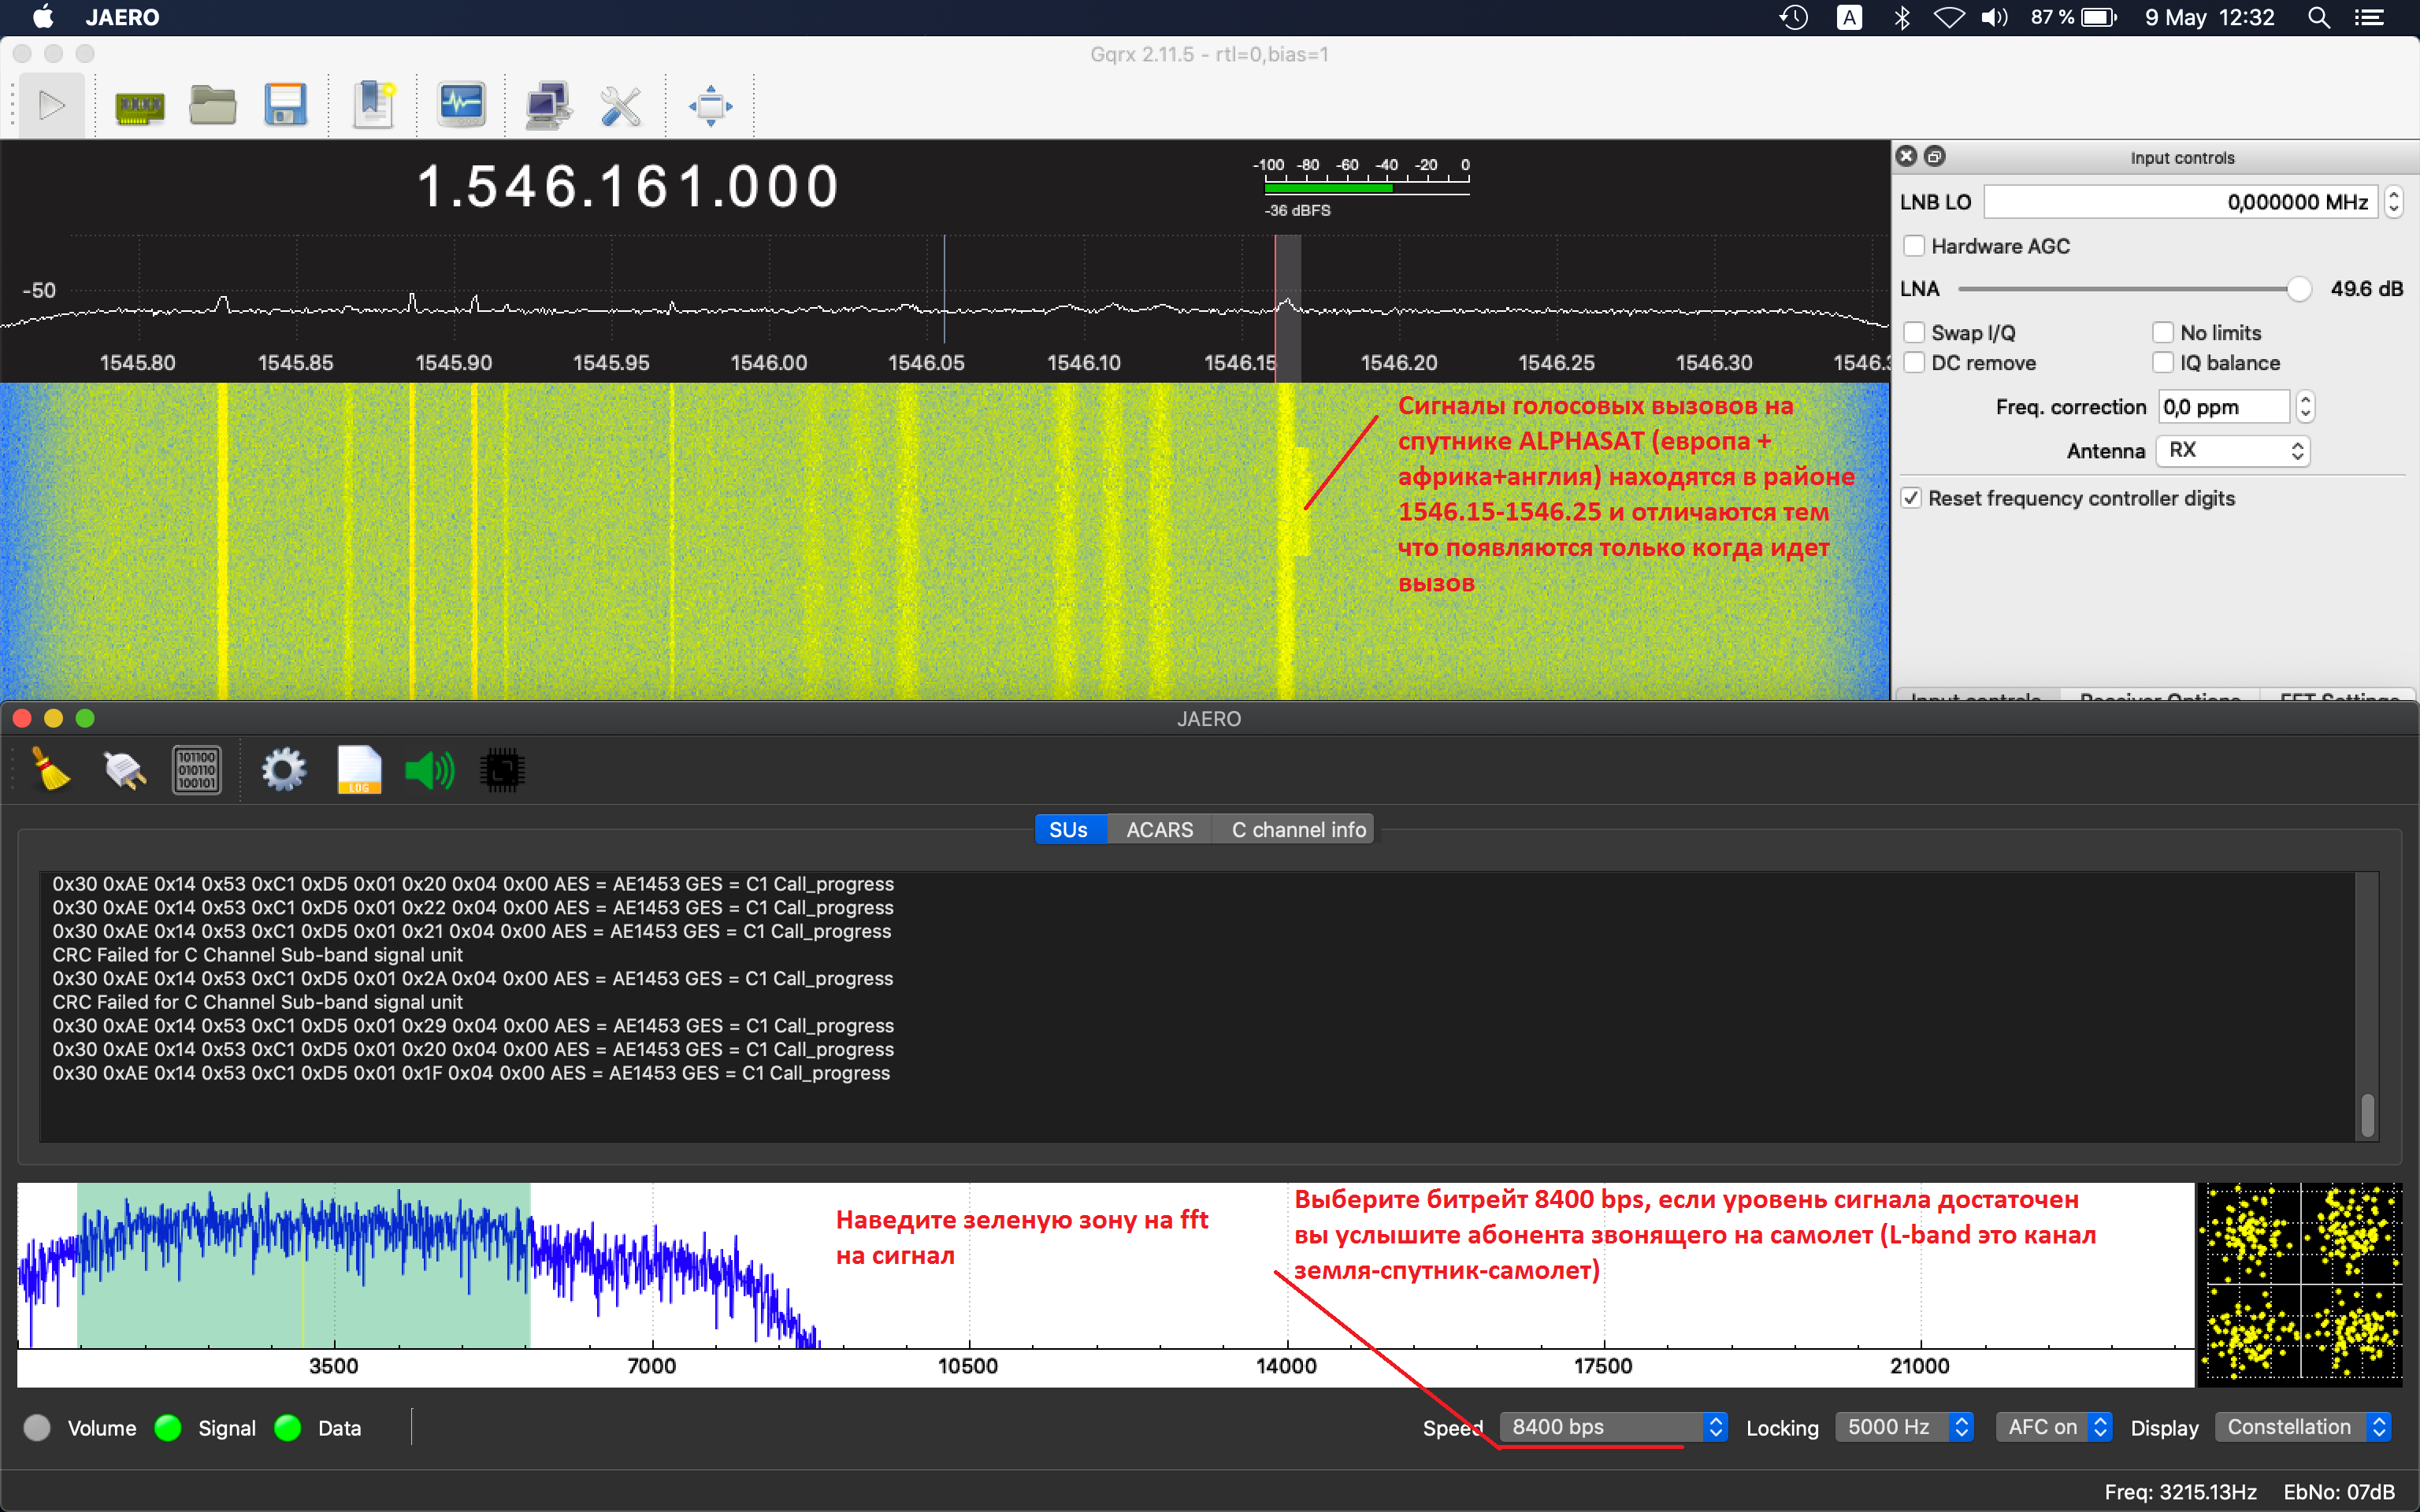This screenshot has height=1512, width=2420.
Task: Switch to the ACARS tab
Action: [1159, 830]
